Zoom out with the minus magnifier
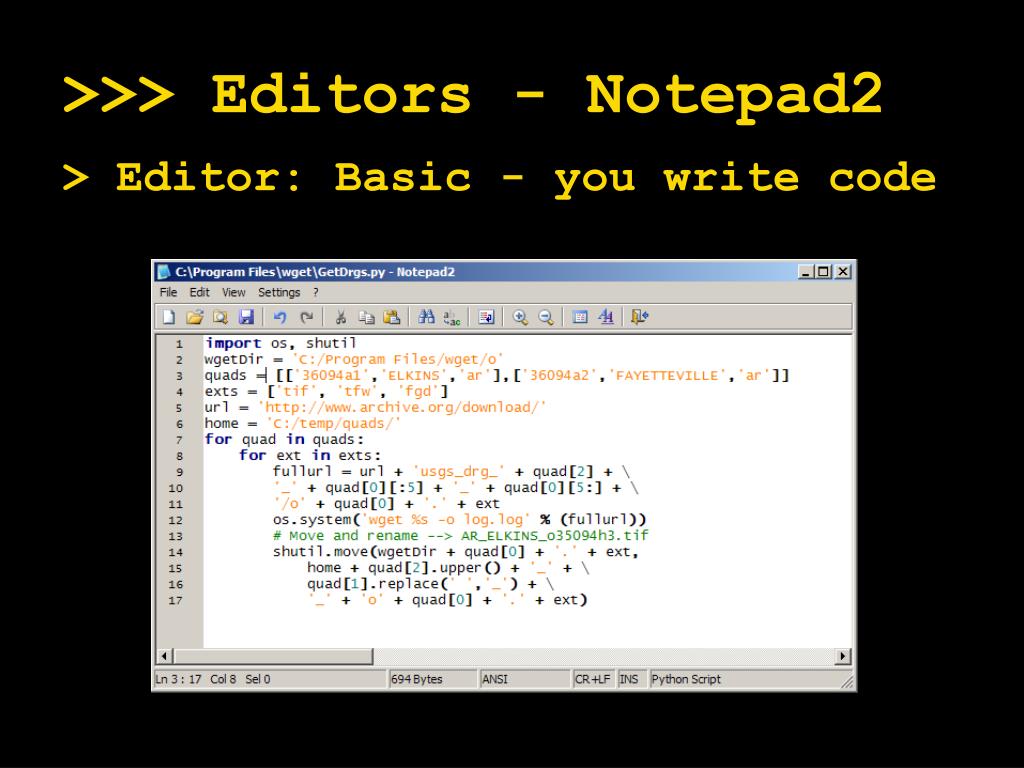 tap(546, 317)
